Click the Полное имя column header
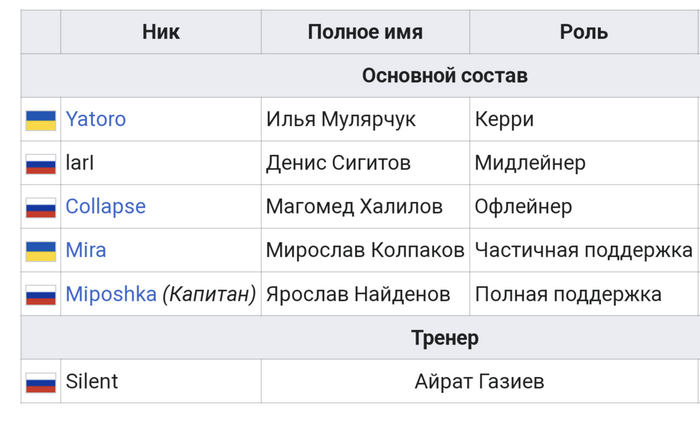700x424 pixels. (x=365, y=32)
